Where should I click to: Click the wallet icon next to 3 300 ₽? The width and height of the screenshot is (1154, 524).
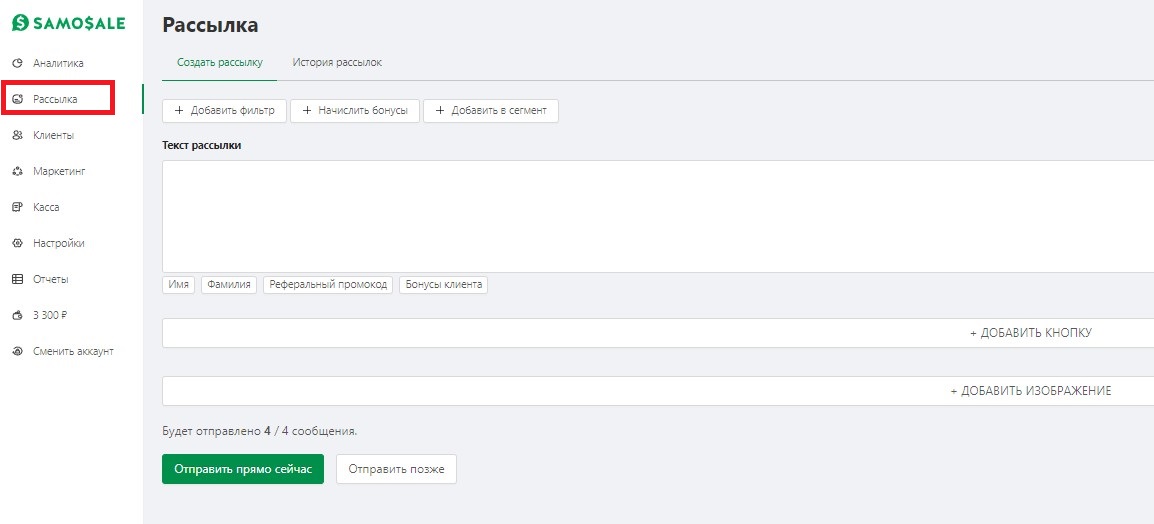pos(18,316)
